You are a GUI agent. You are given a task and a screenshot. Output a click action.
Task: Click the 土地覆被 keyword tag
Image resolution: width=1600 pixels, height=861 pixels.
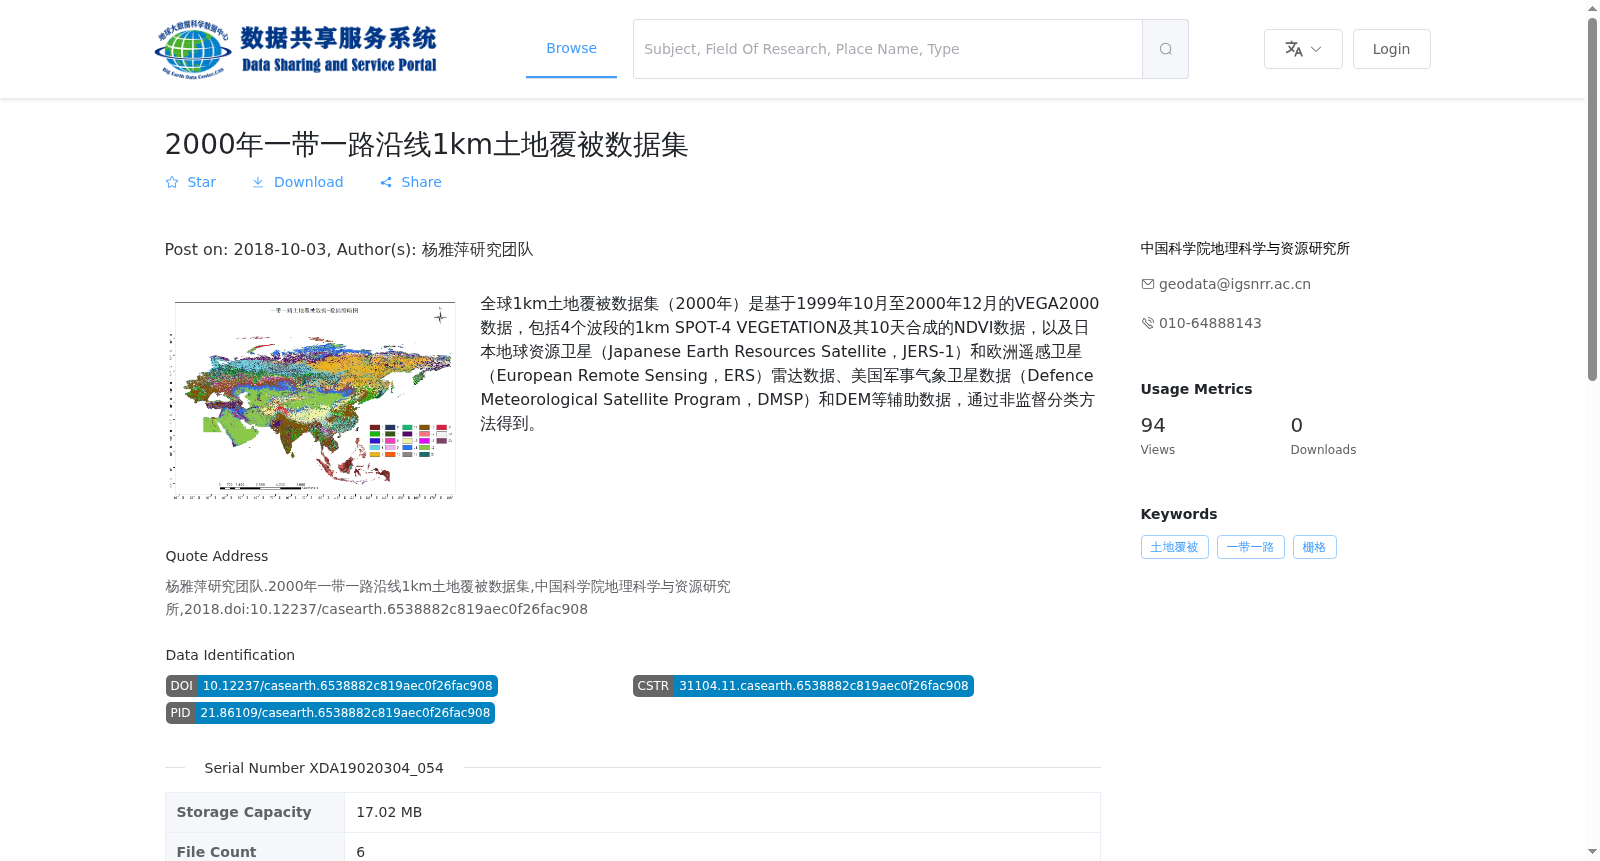(1174, 547)
